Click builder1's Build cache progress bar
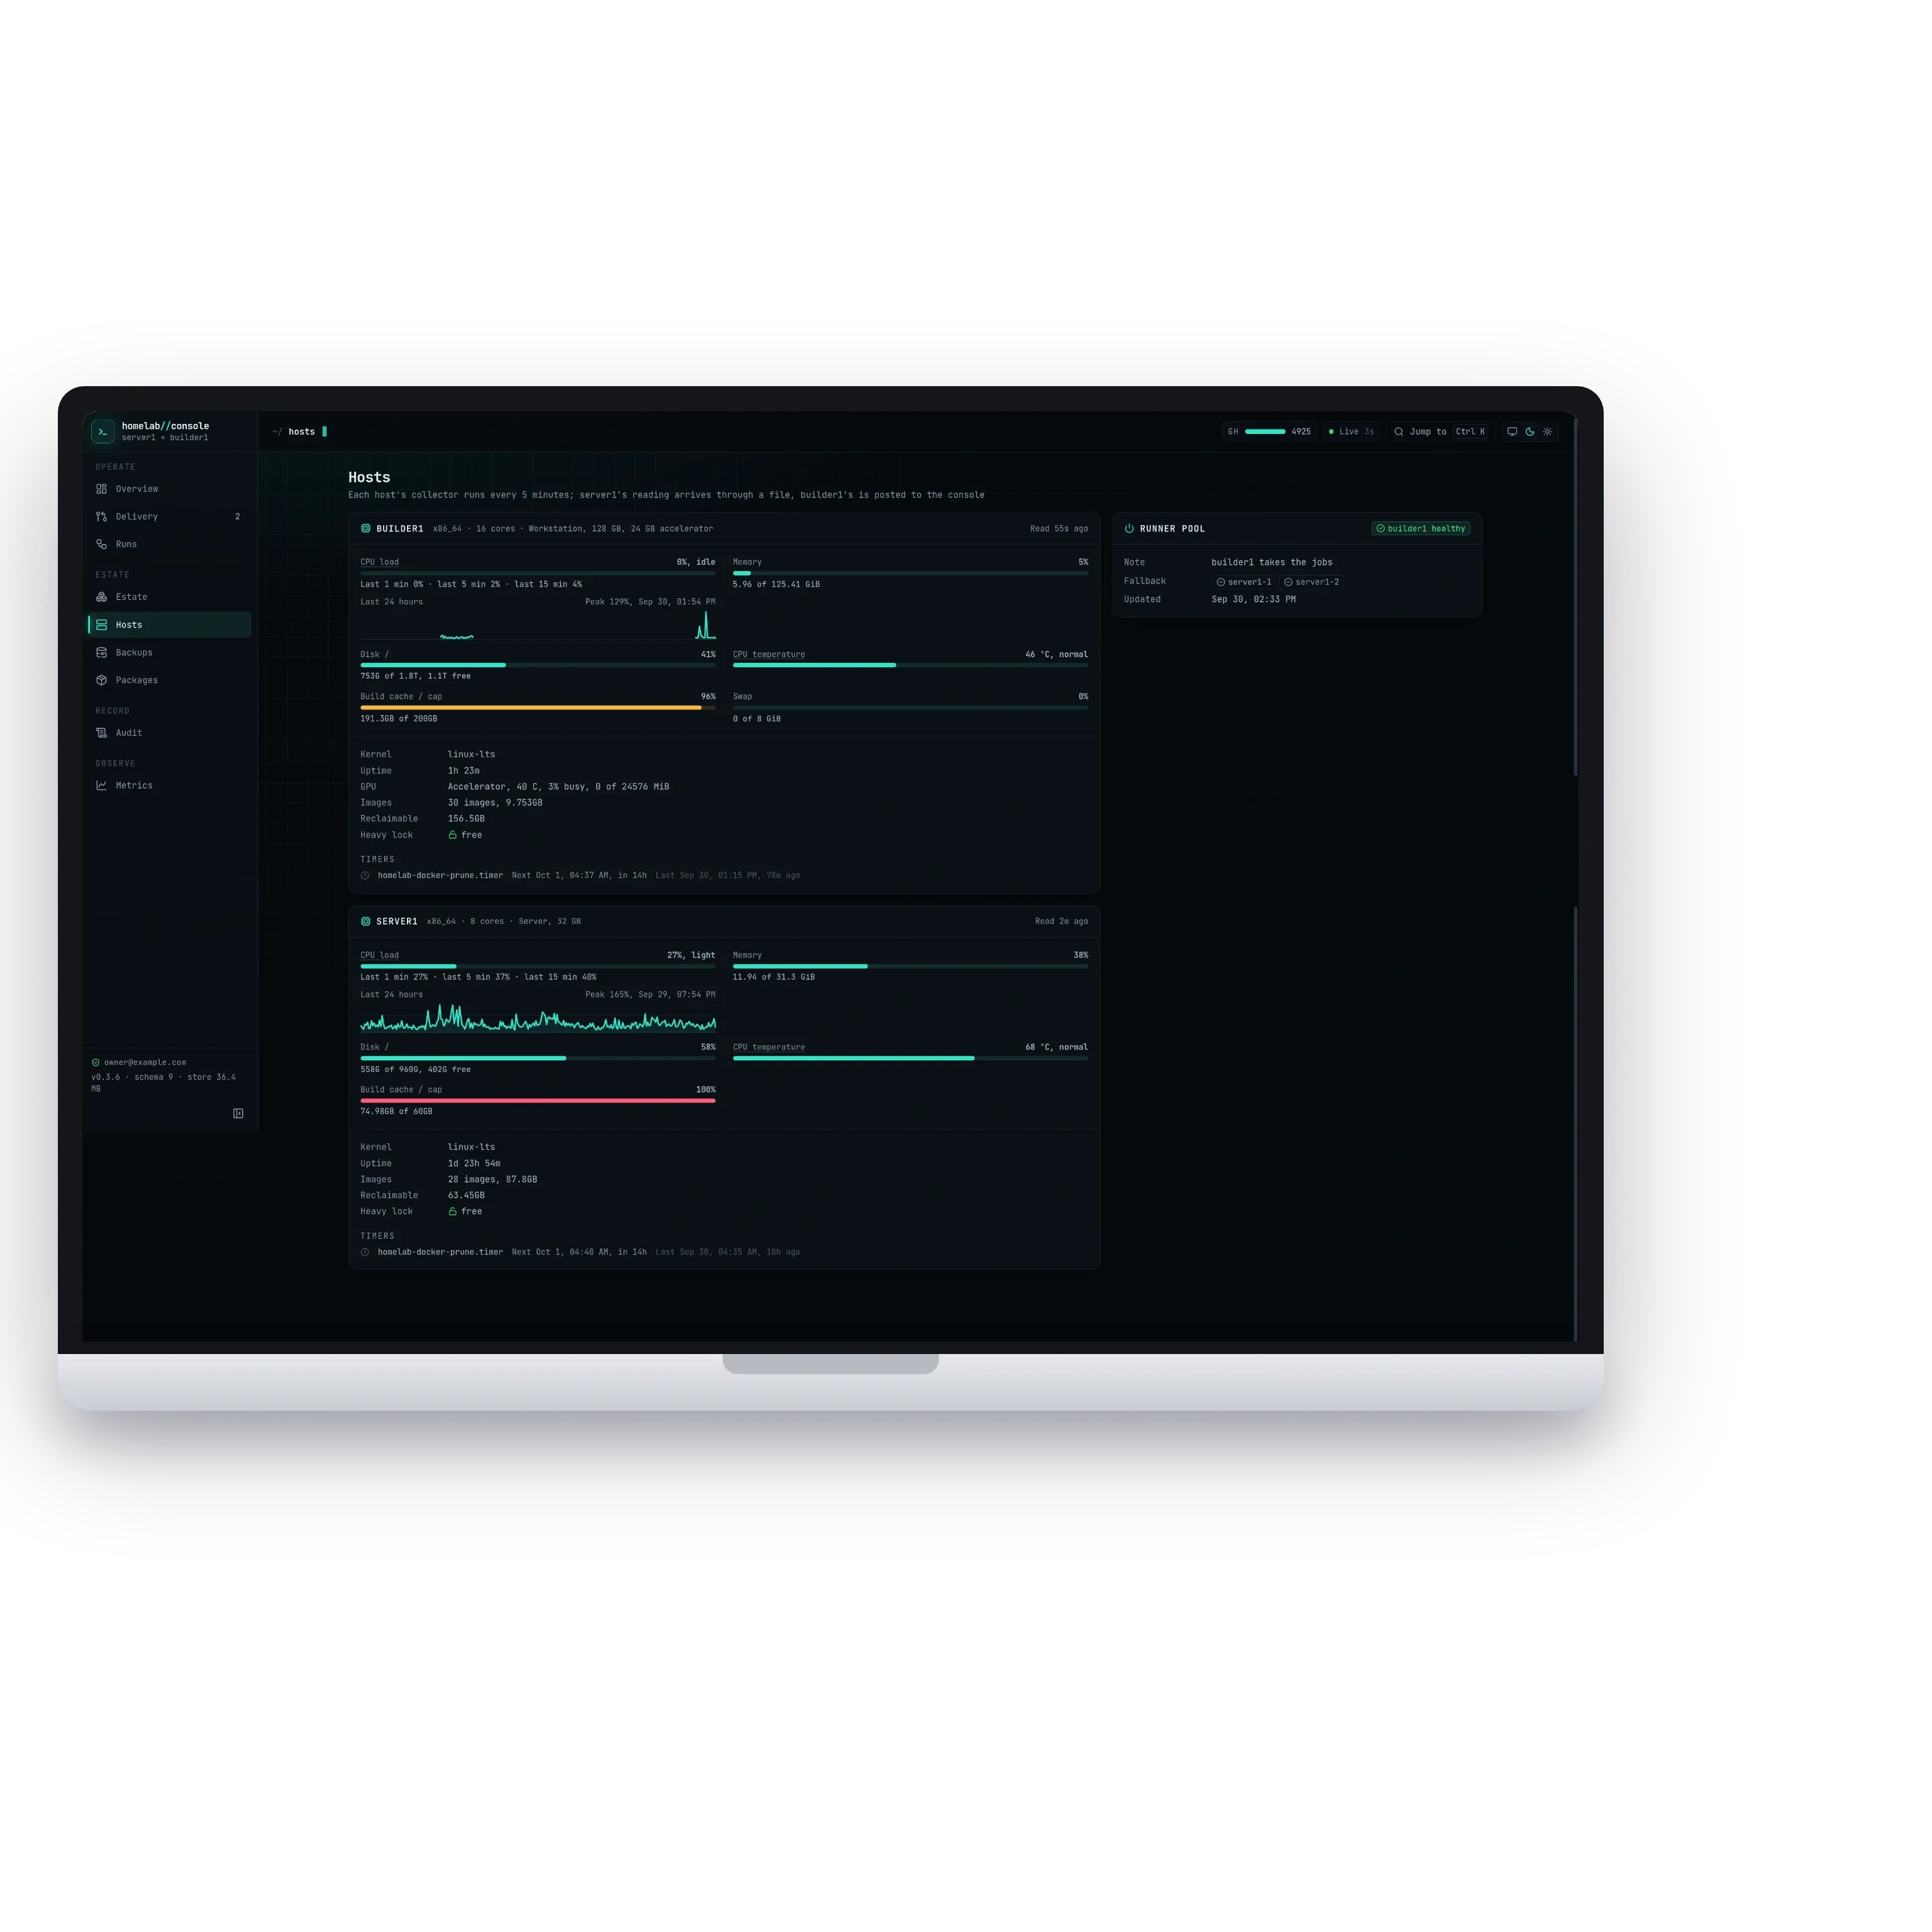Viewport: 1932px width, 1932px height. [538, 708]
